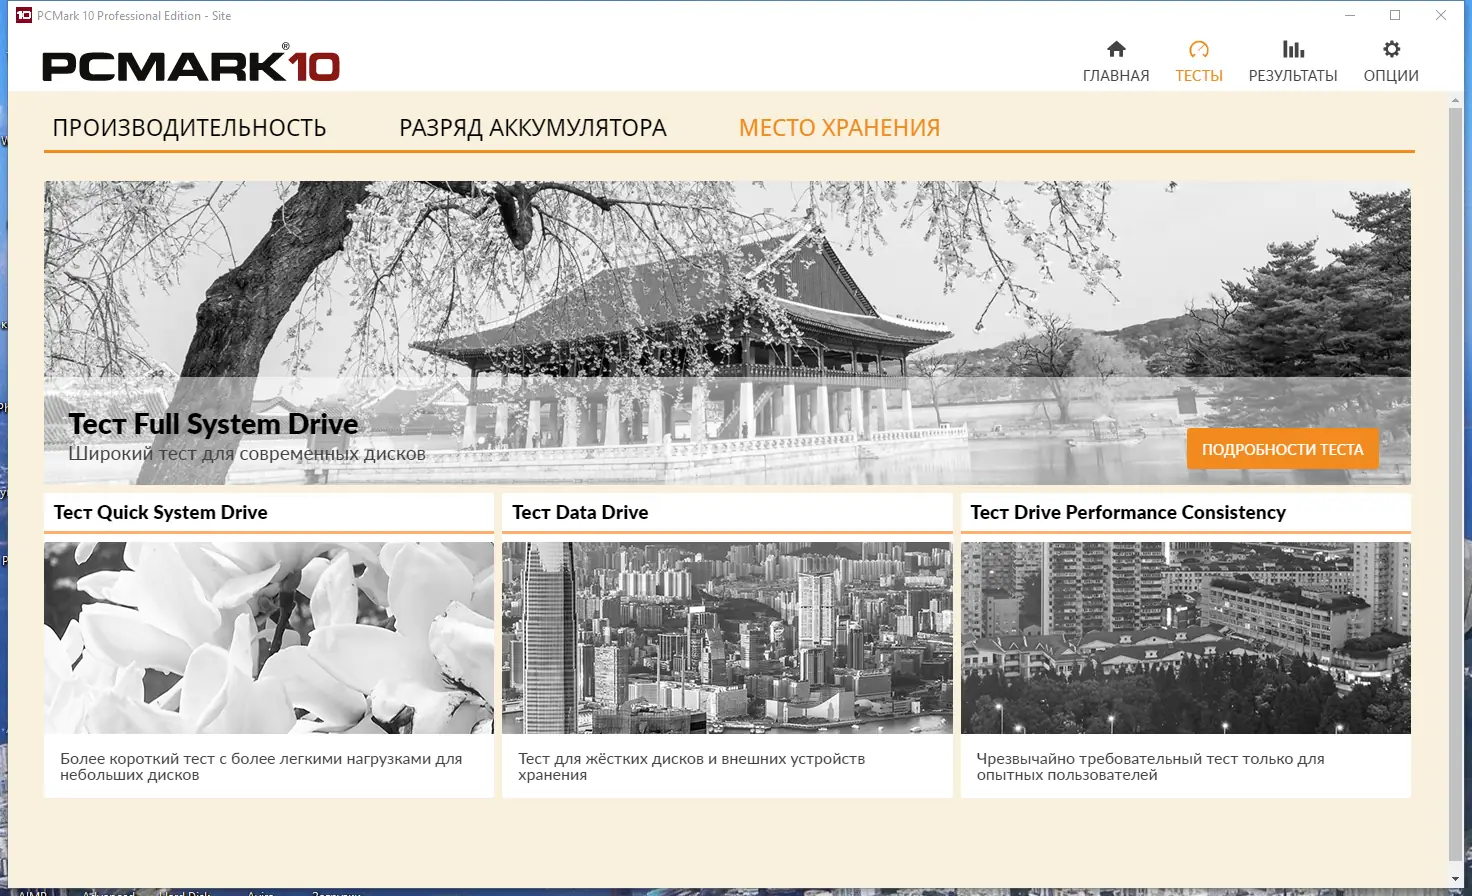Click the PCMARK 10 logo
This screenshot has height=896, width=1472.
coord(191,64)
